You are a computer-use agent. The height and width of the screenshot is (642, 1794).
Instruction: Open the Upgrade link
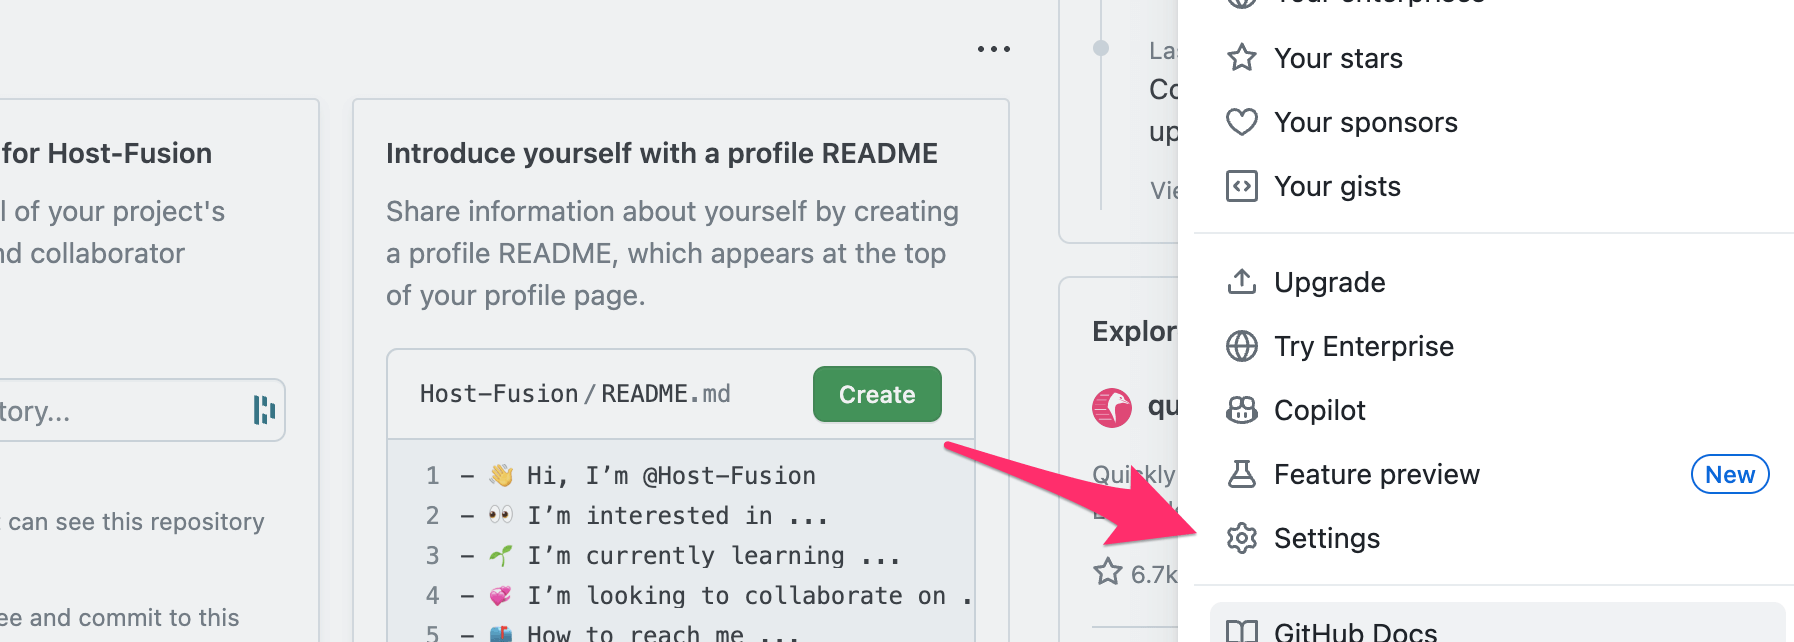click(x=1330, y=282)
